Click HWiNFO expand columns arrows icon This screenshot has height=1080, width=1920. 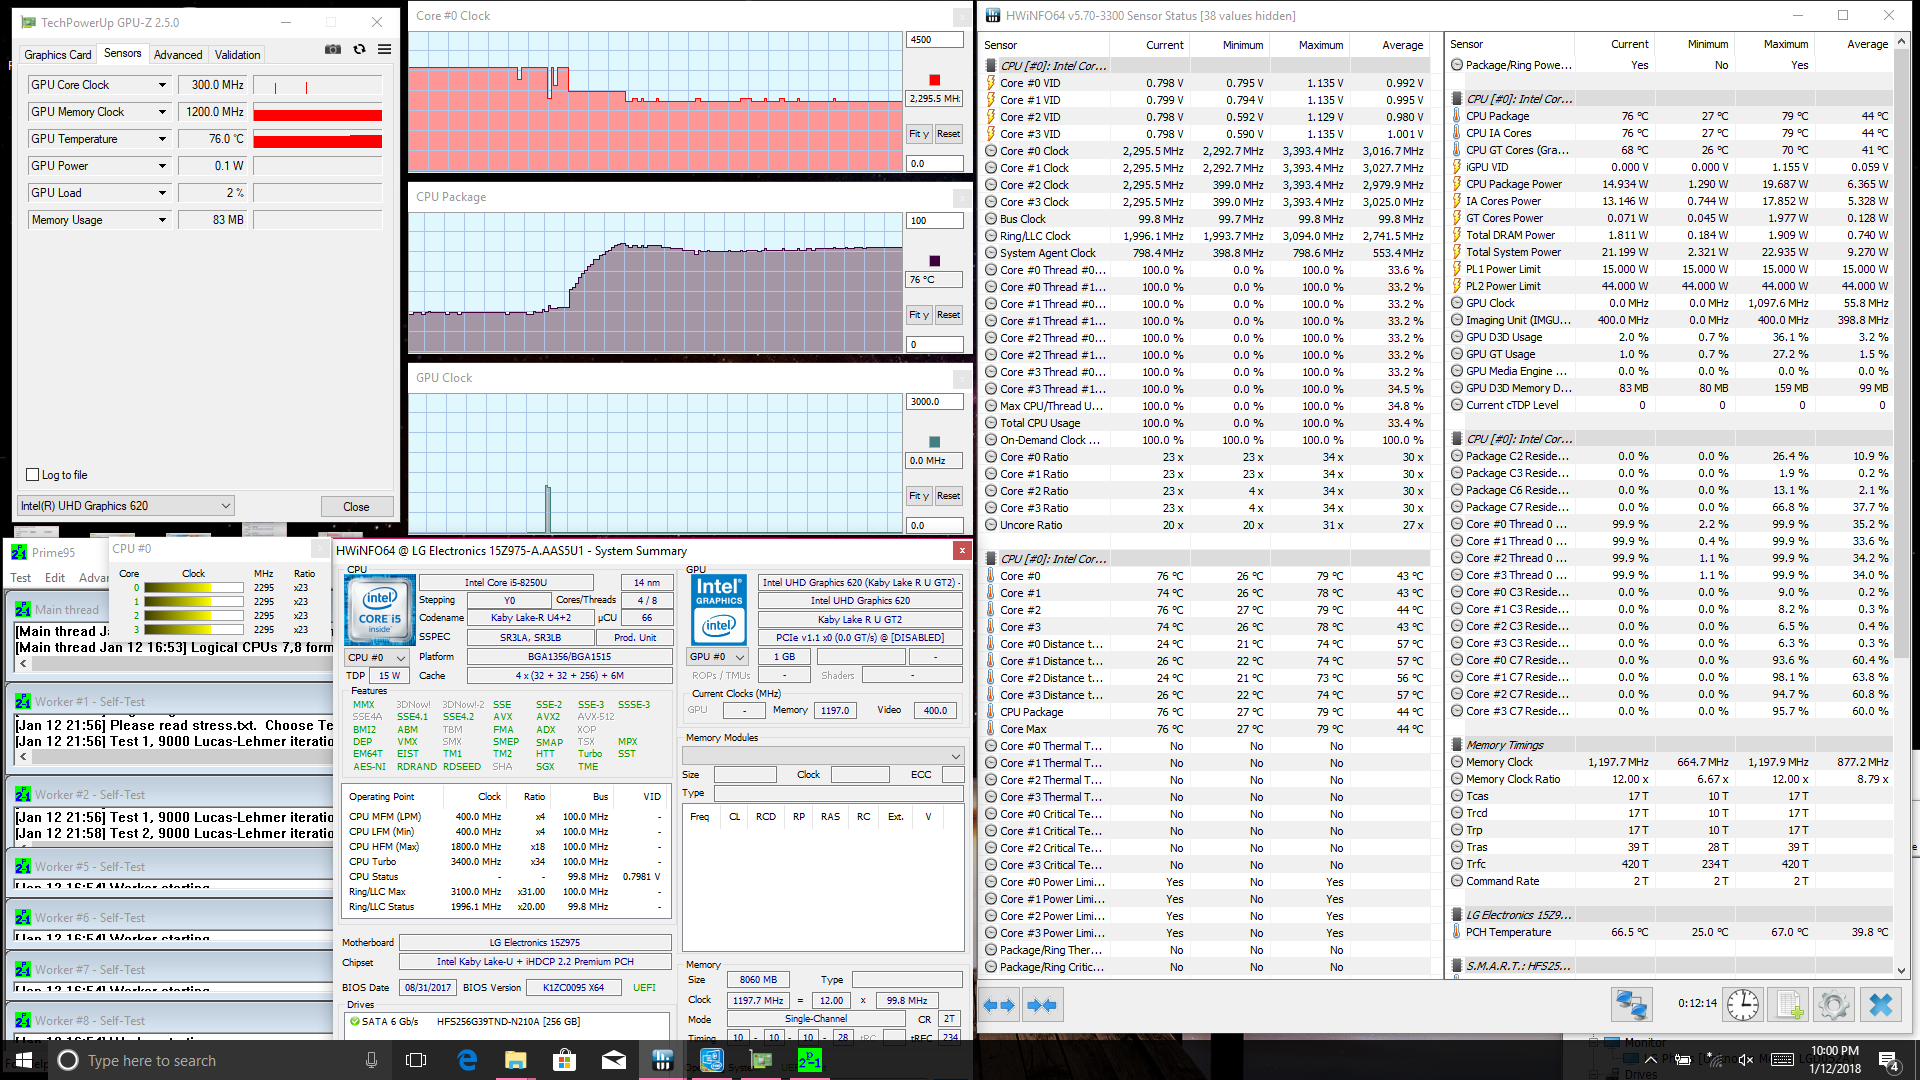[998, 1005]
